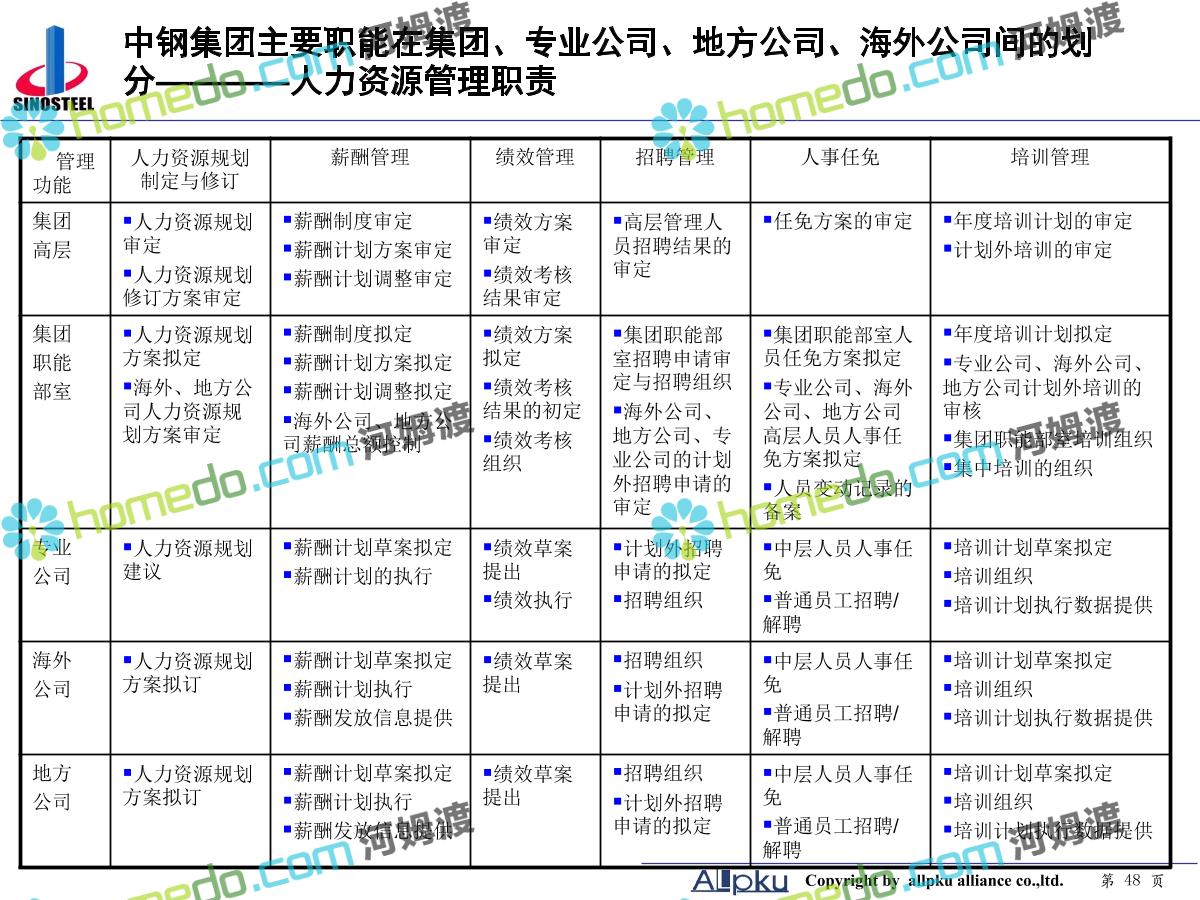
Task: Select the "绩效管理" column header
Action: pyautogui.click(x=535, y=157)
